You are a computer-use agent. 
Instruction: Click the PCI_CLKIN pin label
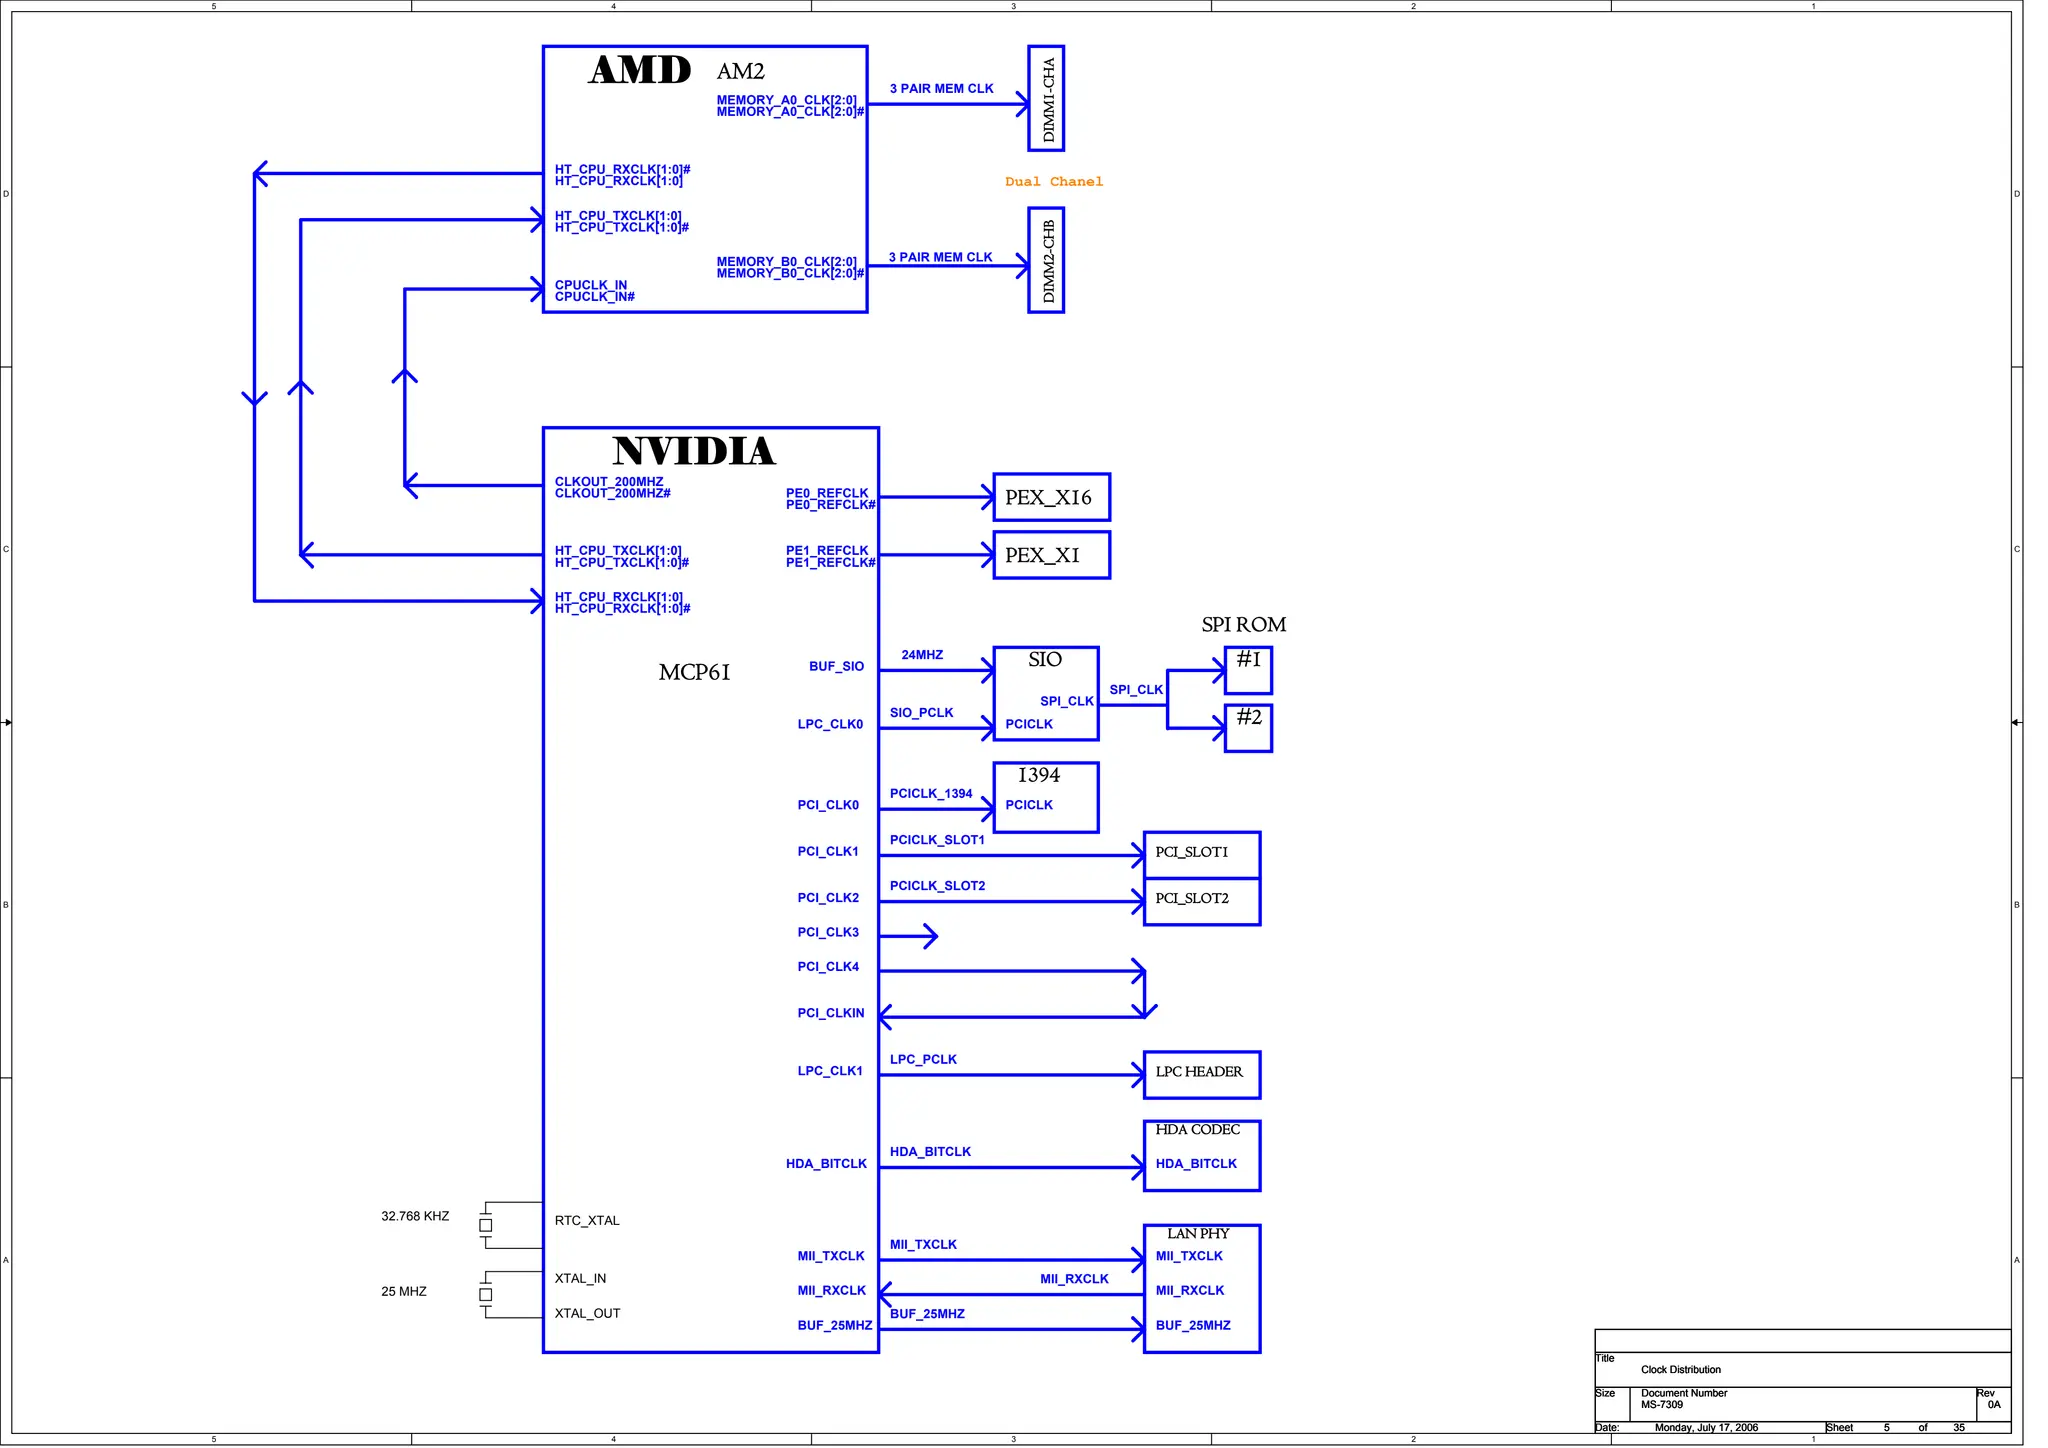pos(831,1013)
